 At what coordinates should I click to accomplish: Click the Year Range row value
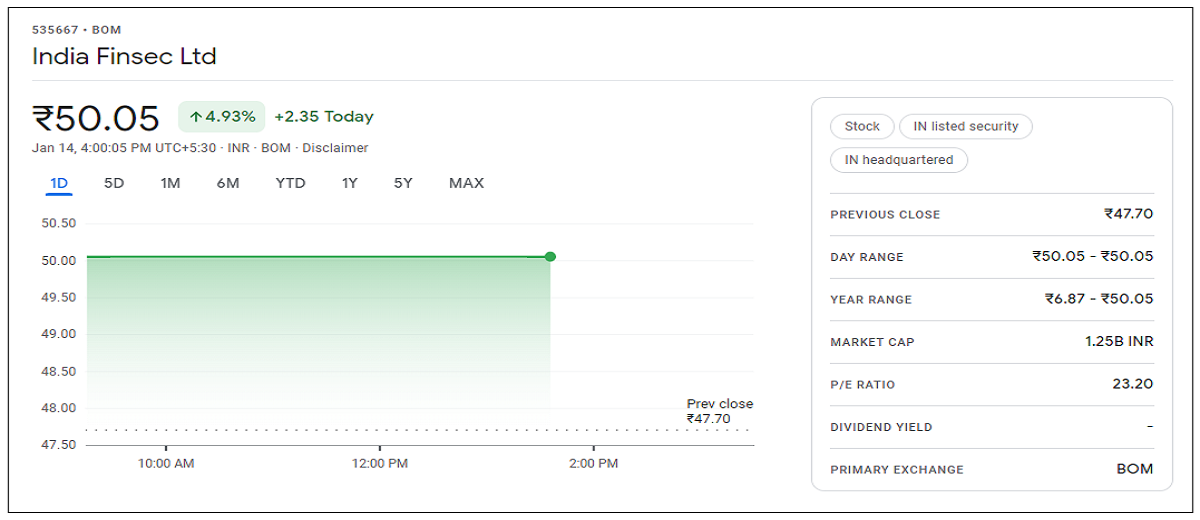(x=1099, y=299)
